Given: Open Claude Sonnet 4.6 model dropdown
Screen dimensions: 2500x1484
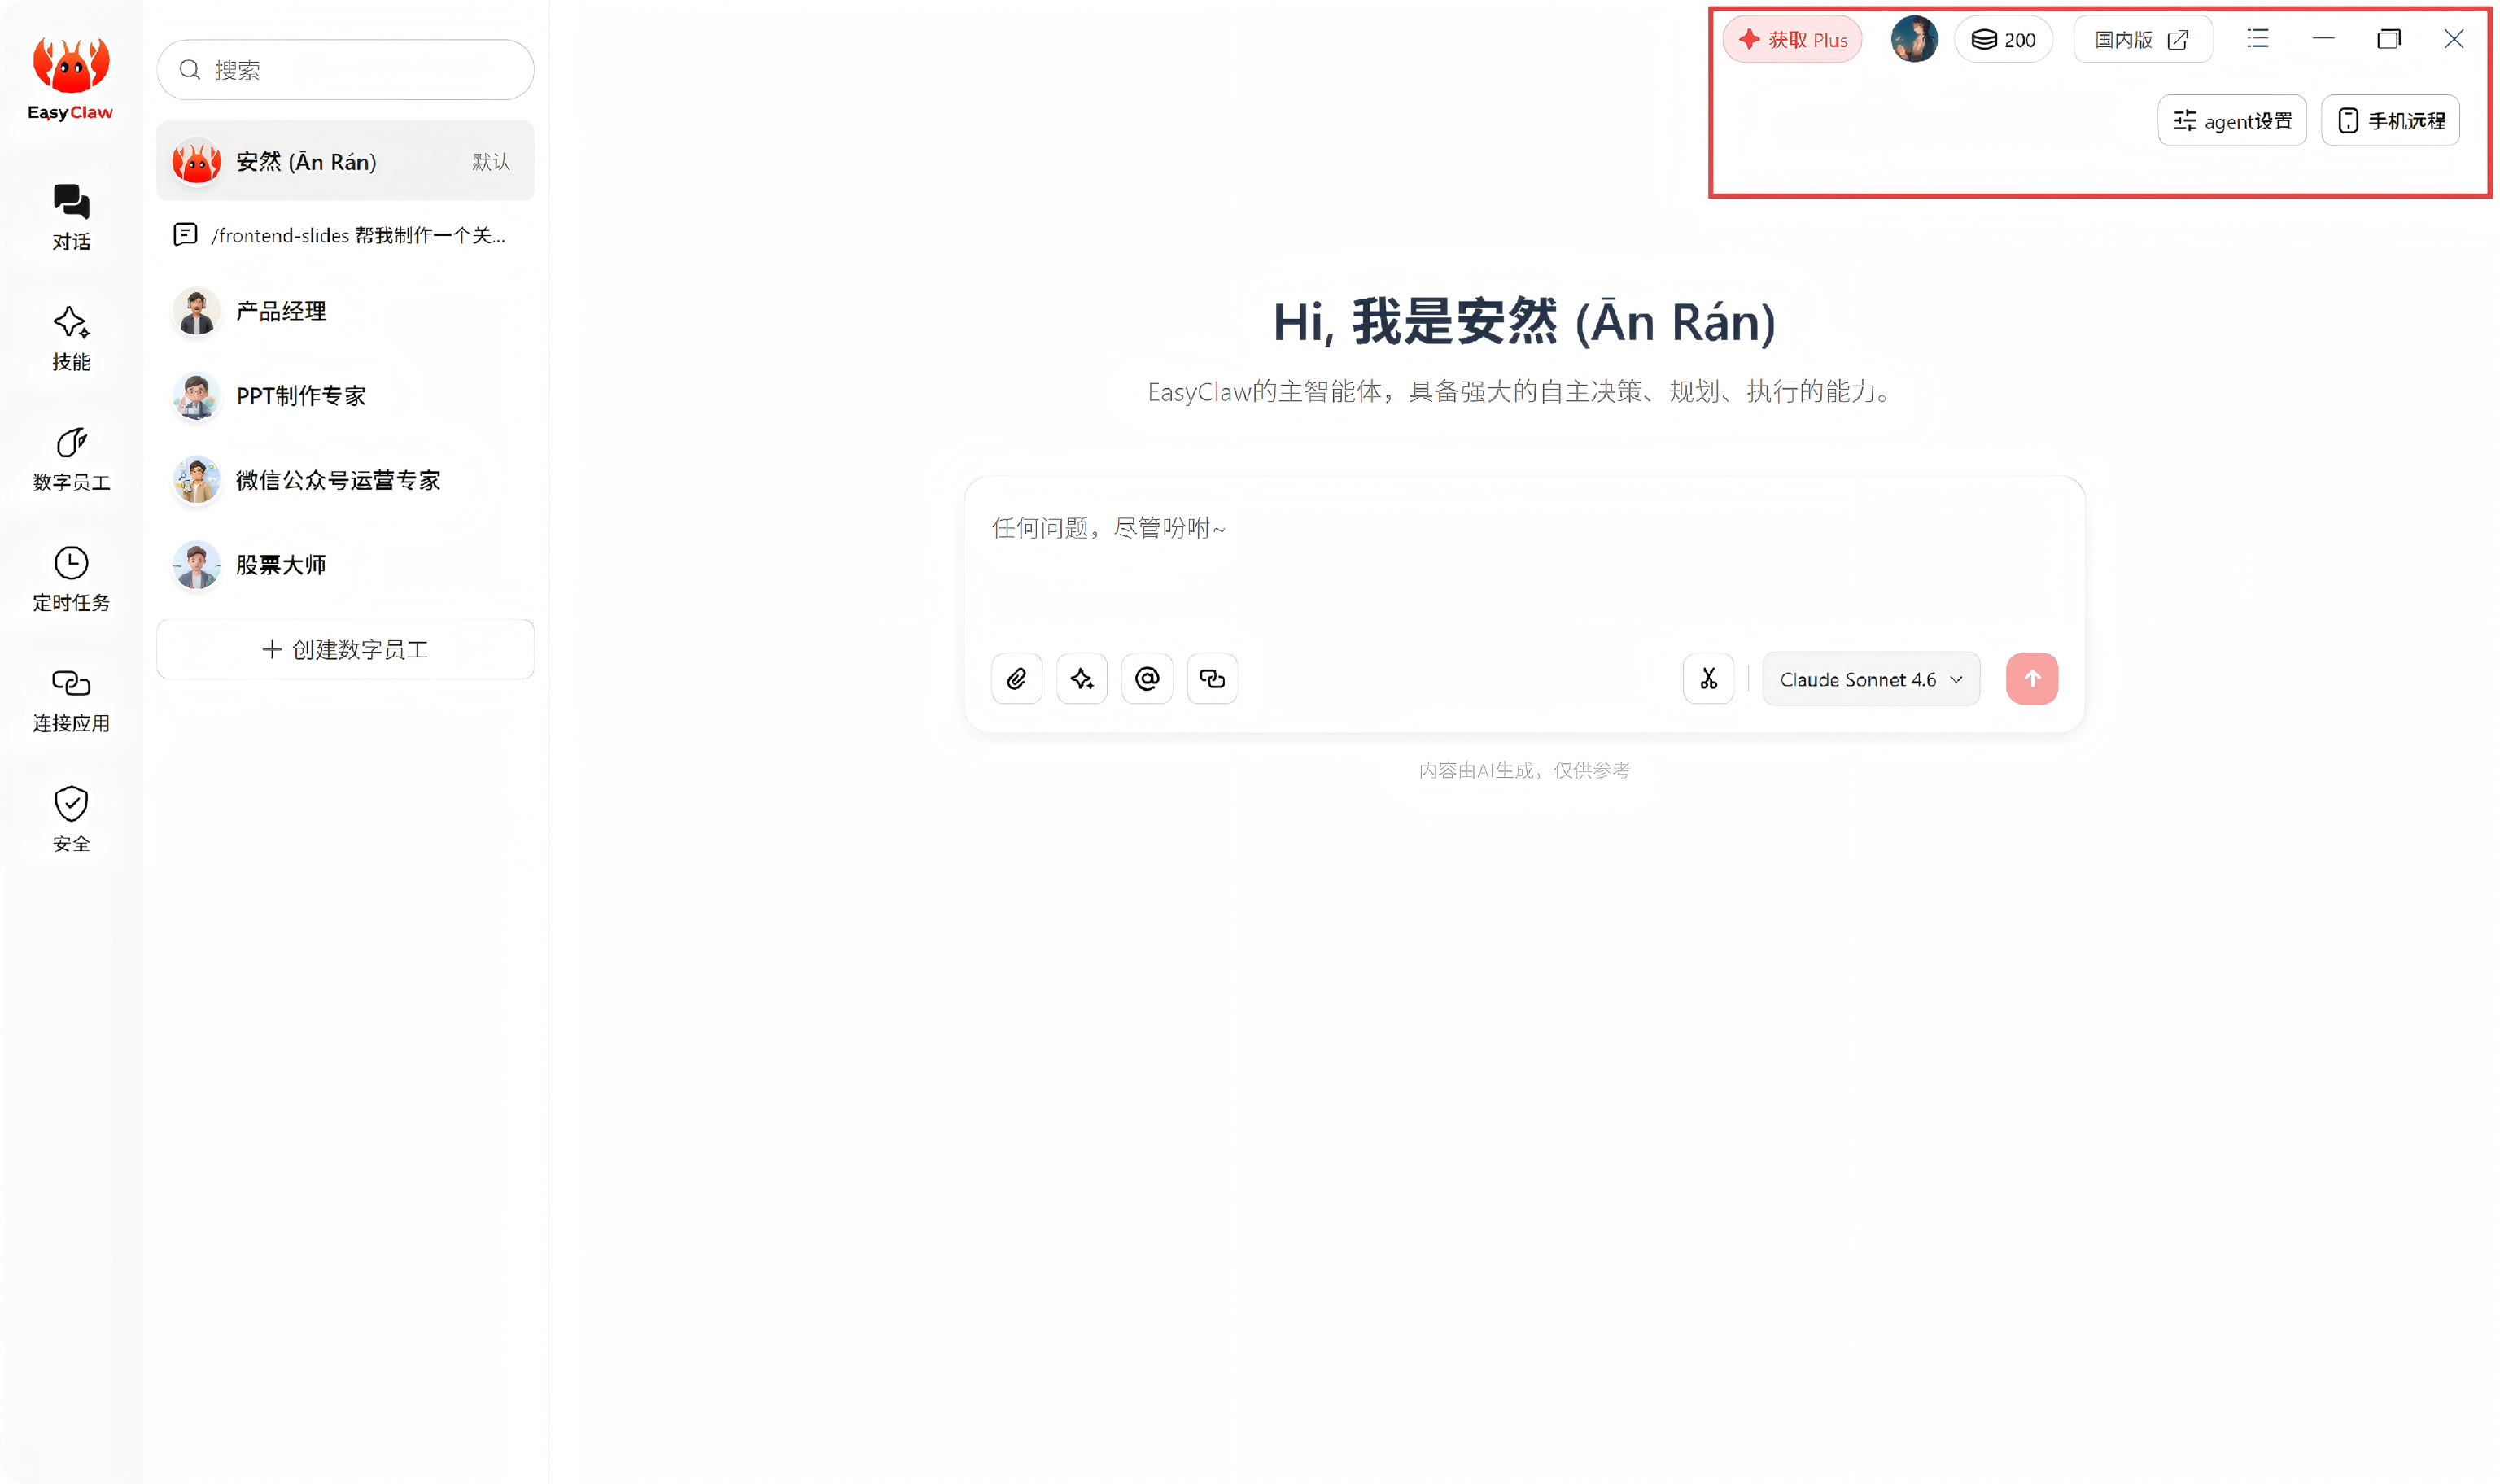Looking at the screenshot, I should (x=1871, y=679).
